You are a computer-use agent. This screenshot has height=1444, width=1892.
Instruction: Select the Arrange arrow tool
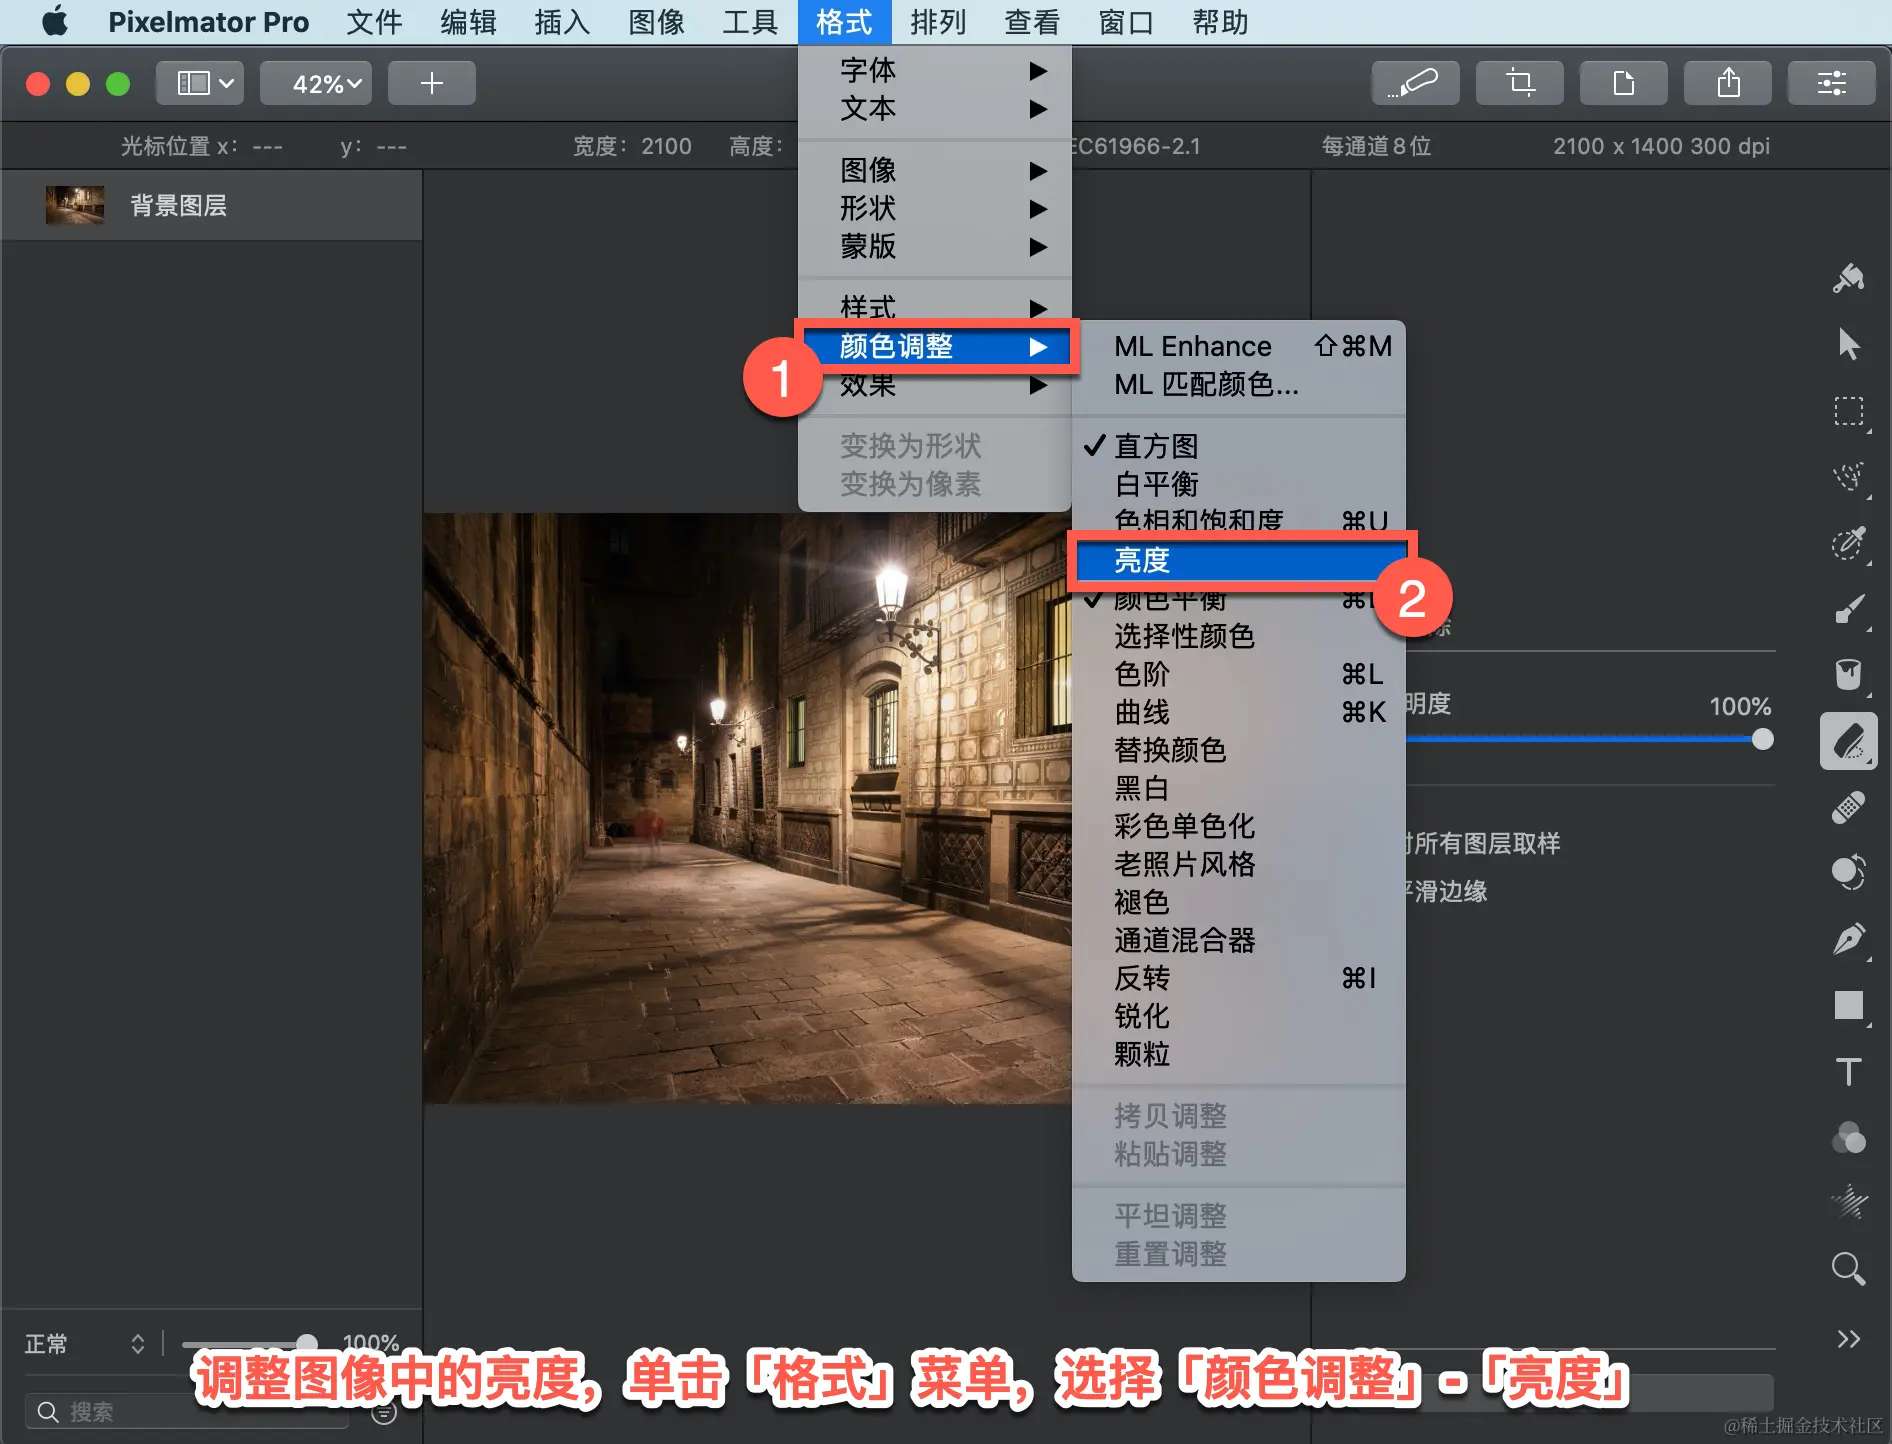point(1848,344)
